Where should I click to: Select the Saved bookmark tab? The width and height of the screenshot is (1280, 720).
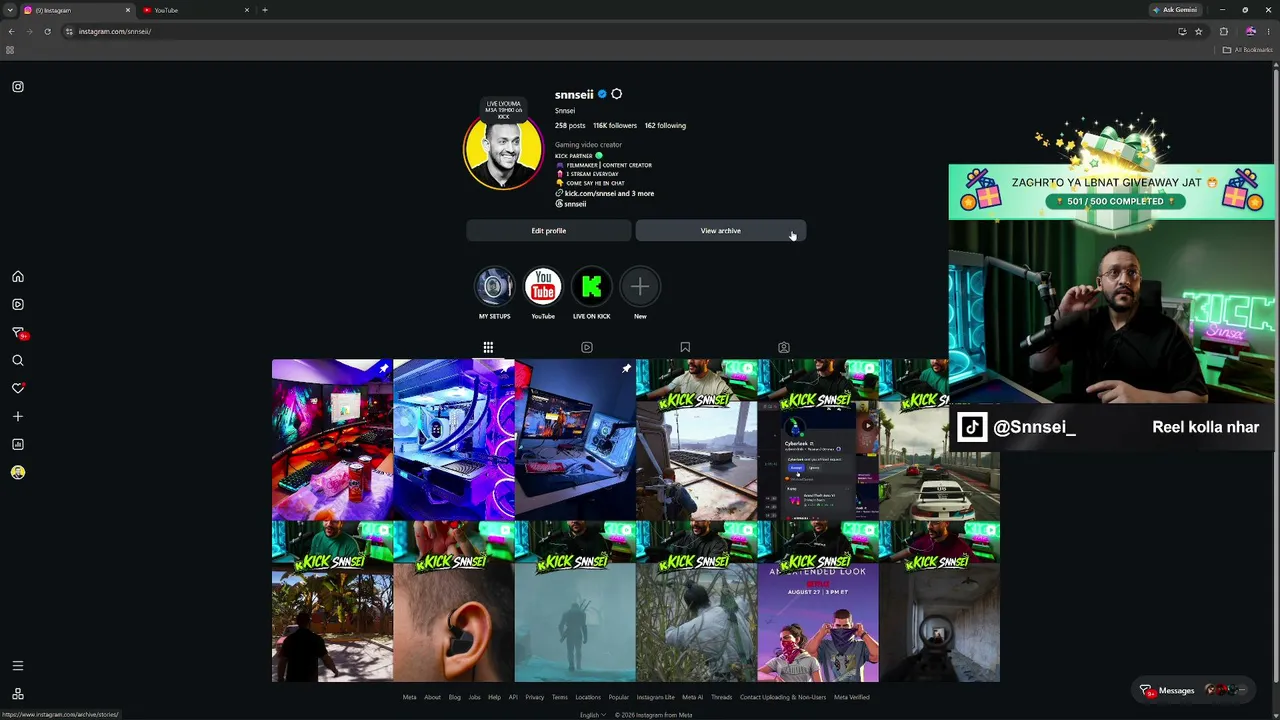point(685,347)
